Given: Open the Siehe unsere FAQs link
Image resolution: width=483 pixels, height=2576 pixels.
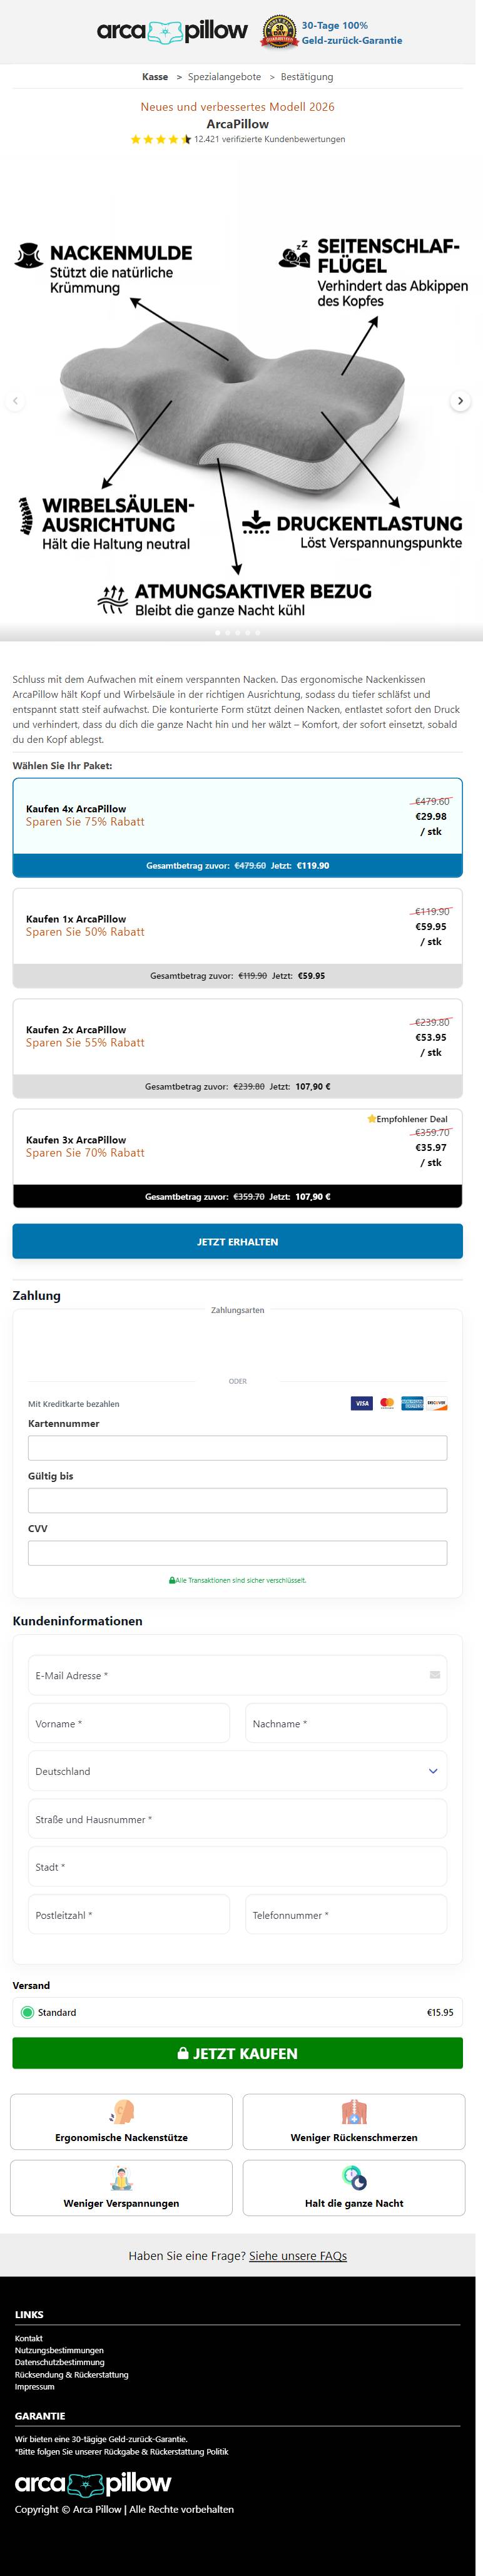Looking at the screenshot, I should (298, 2255).
